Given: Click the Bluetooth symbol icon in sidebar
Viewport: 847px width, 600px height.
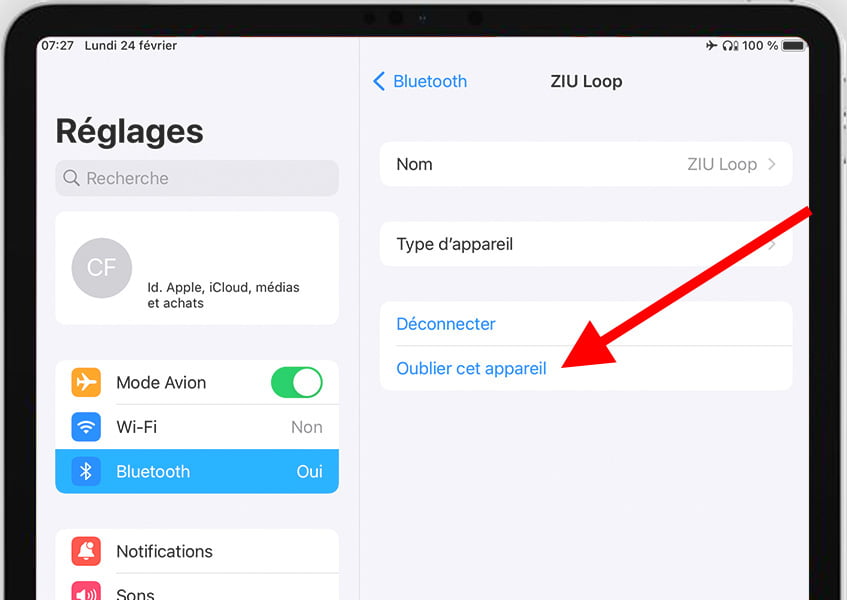Looking at the screenshot, I should [86, 471].
